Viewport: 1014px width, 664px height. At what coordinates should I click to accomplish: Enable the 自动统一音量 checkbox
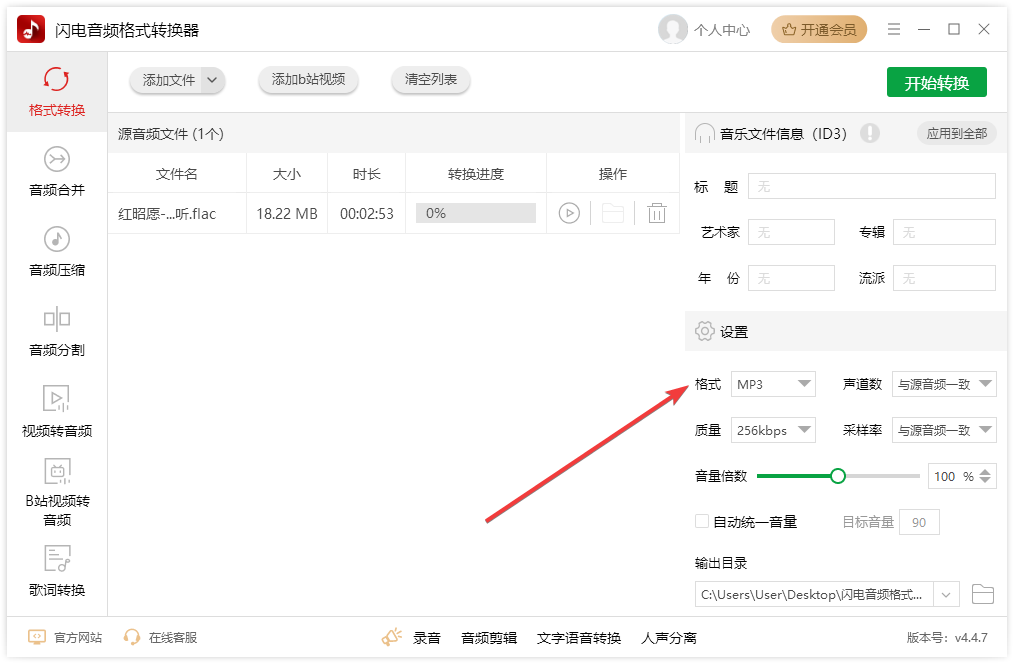tap(702, 522)
